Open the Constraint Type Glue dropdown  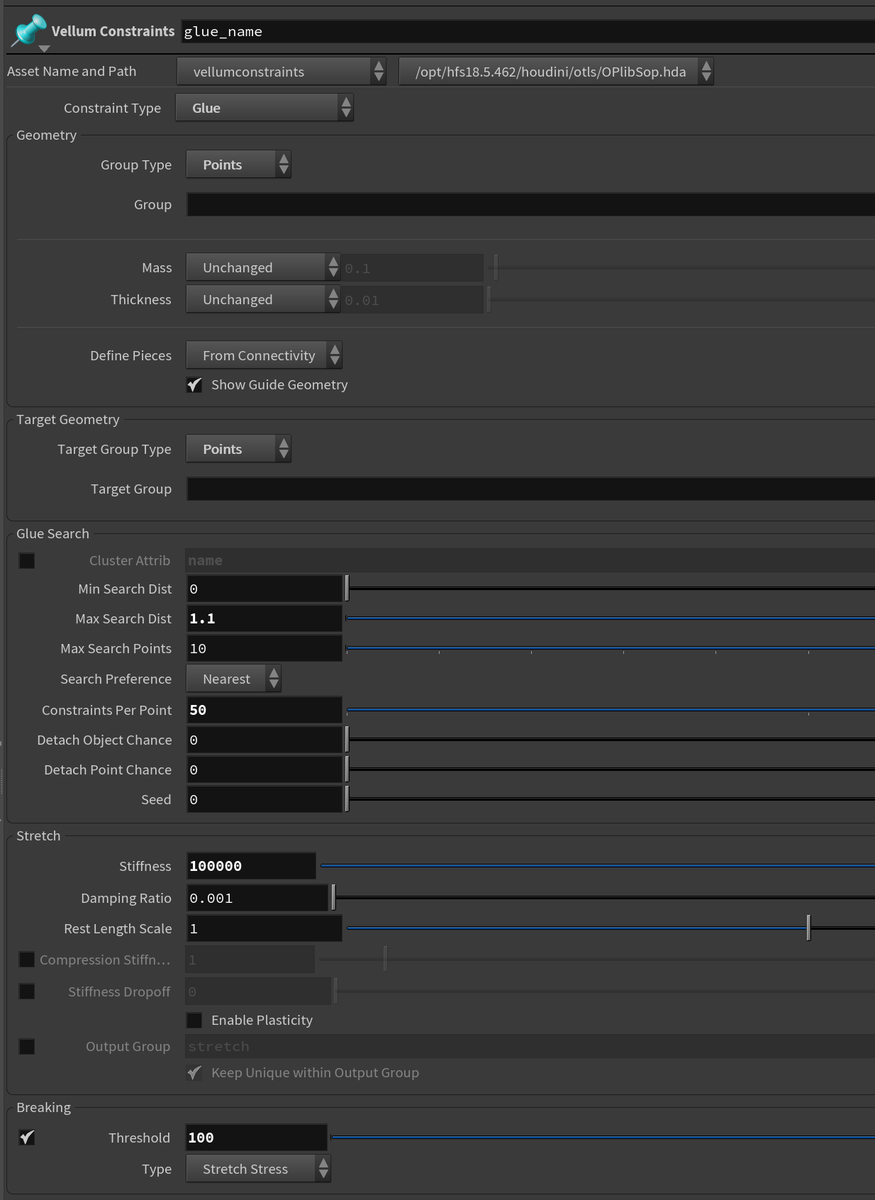pyautogui.click(x=264, y=108)
